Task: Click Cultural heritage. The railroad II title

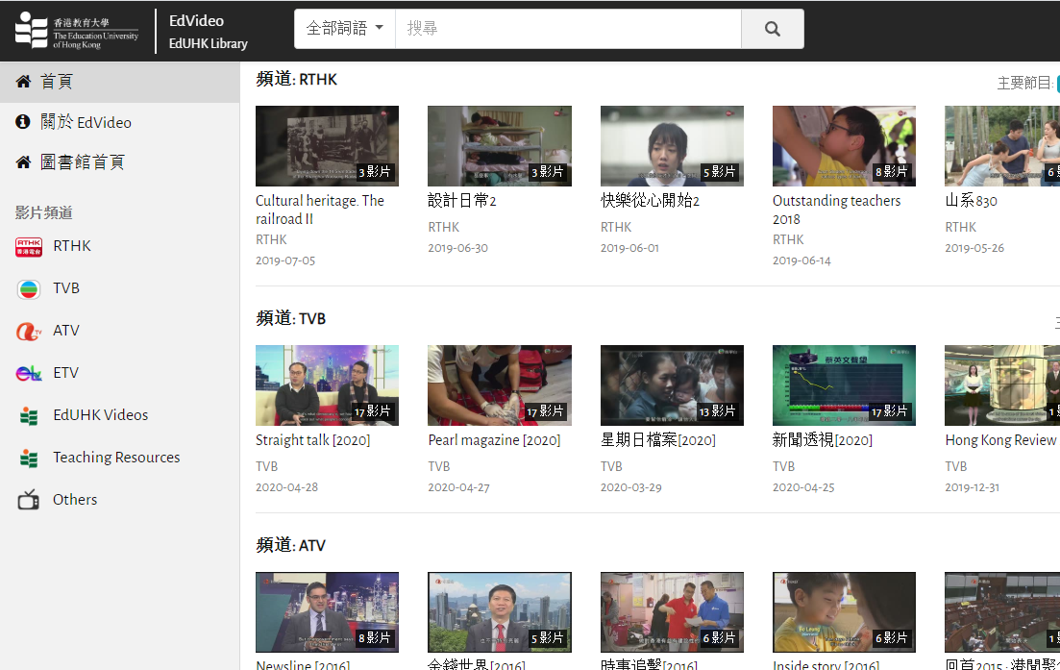Action: (x=320, y=210)
